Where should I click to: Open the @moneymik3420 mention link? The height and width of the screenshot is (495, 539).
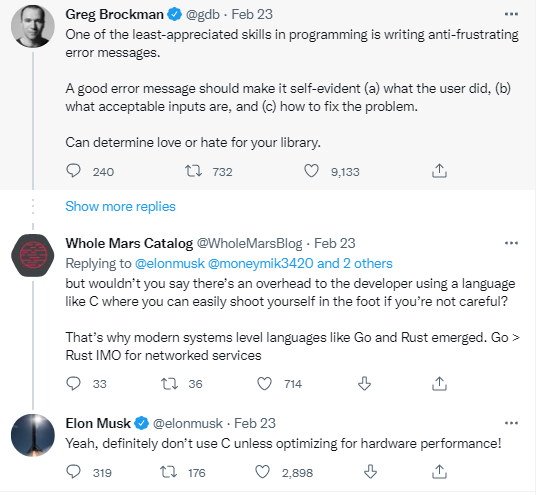click(261, 263)
